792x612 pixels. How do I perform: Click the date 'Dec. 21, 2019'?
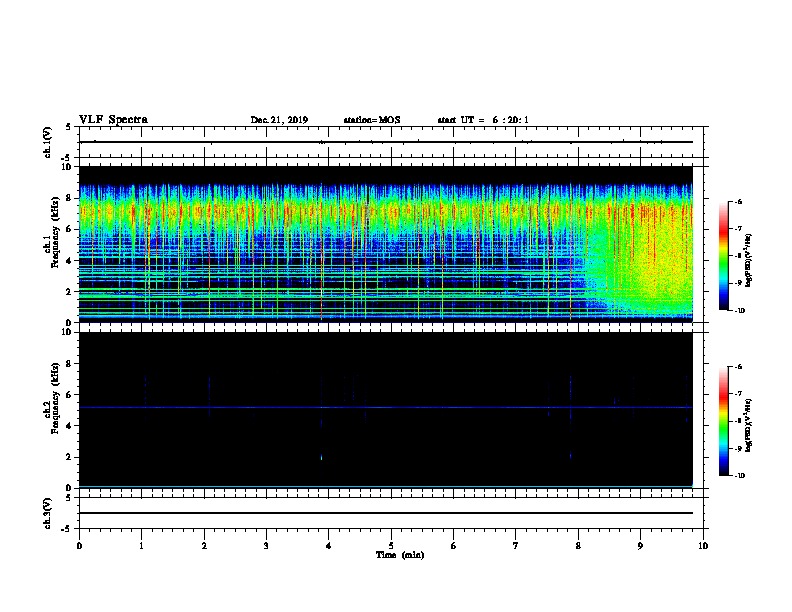(x=279, y=120)
